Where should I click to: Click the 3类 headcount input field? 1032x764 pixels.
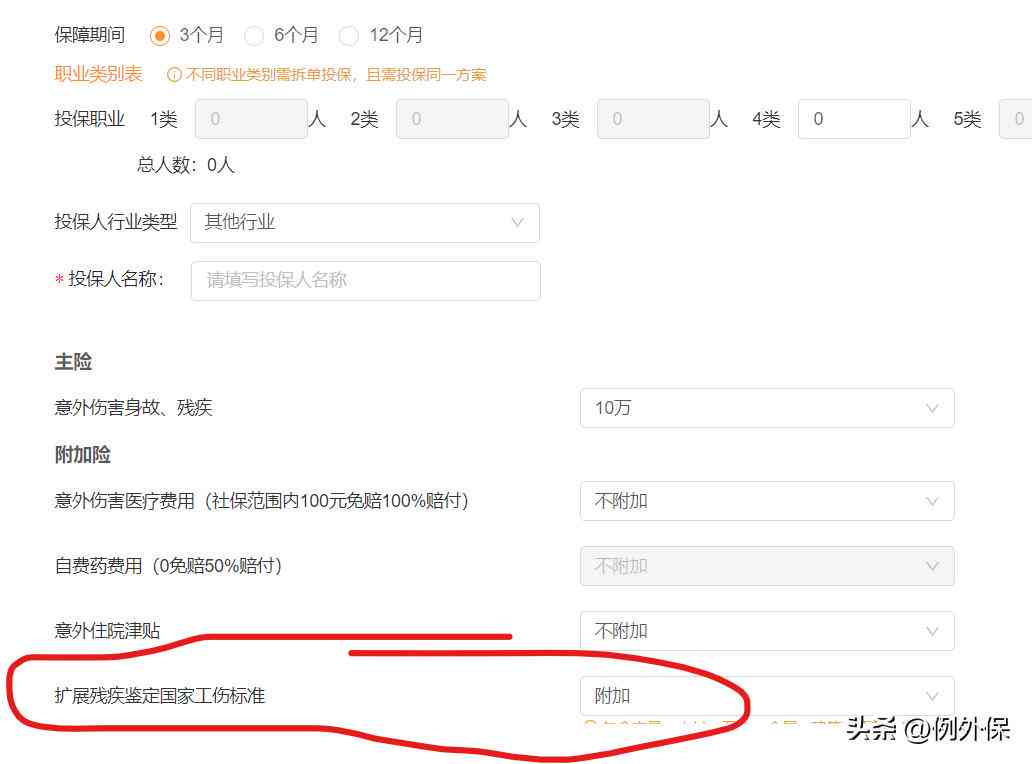(654, 119)
